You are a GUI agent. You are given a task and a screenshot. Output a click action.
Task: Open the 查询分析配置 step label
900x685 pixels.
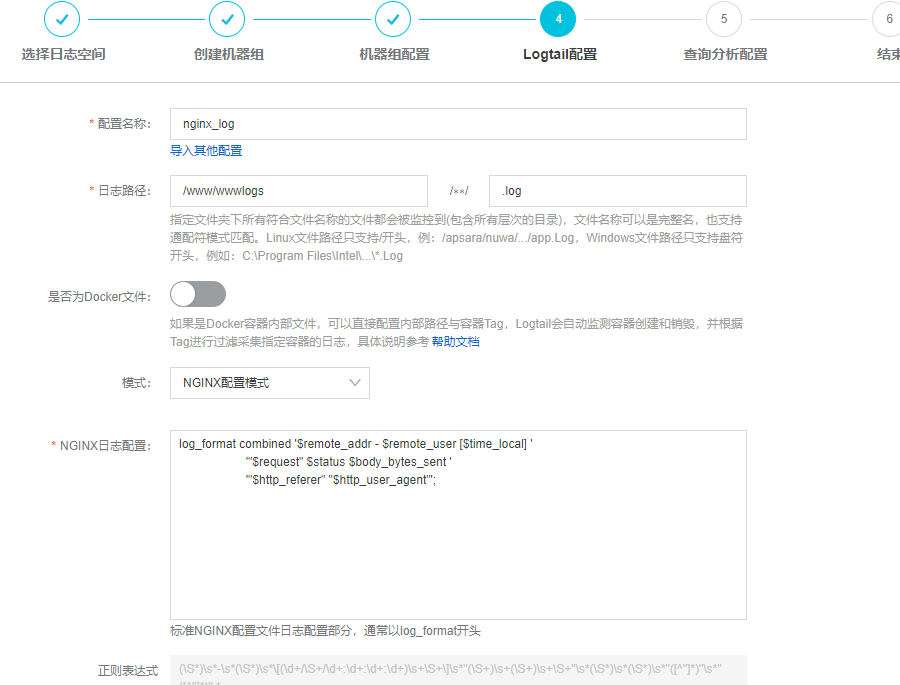(x=725, y=54)
